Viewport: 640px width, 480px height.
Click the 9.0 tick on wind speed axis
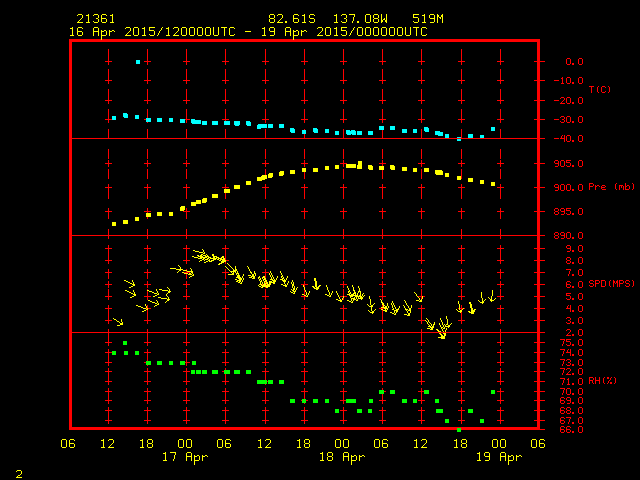(x=574, y=249)
